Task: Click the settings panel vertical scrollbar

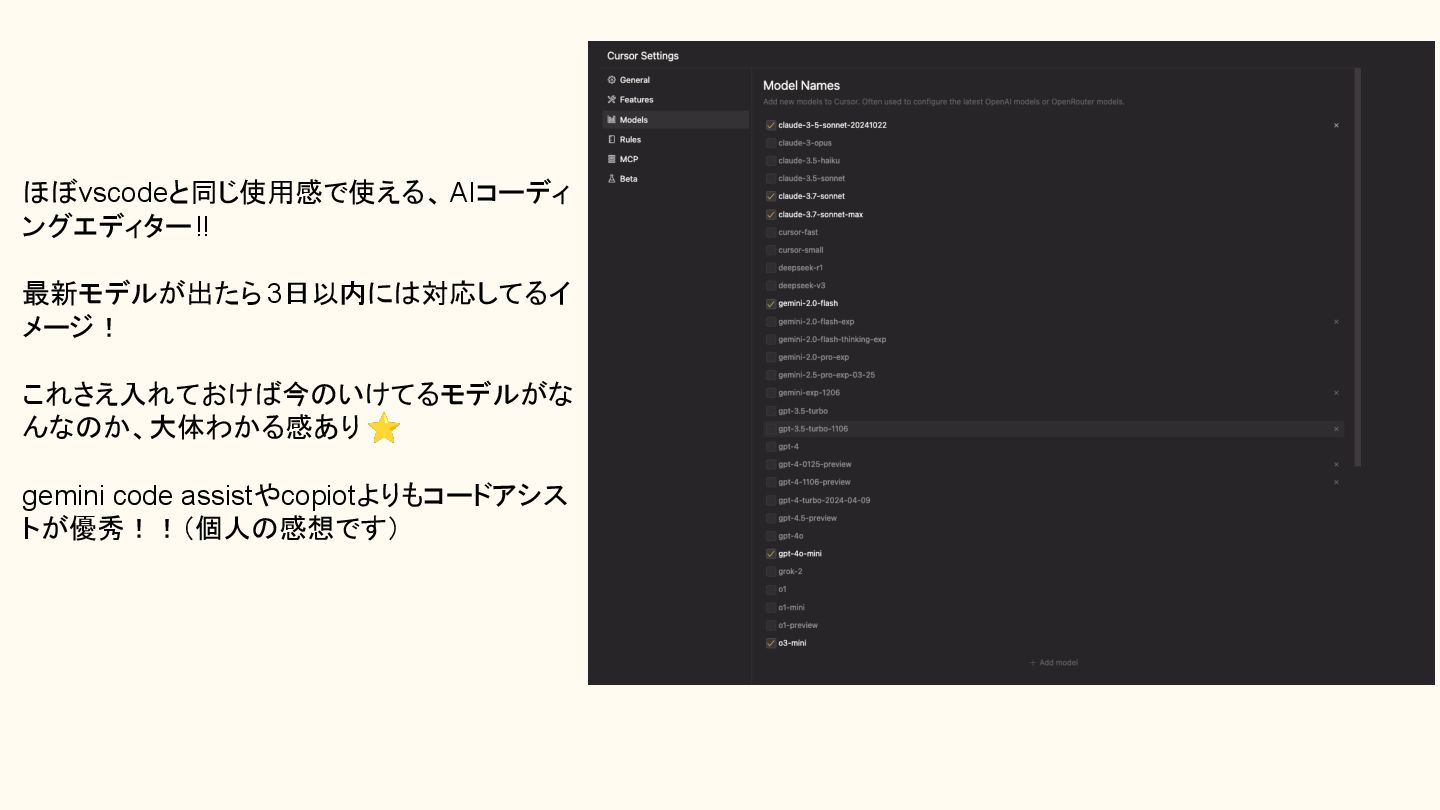Action: pyautogui.click(x=1357, y=267)
